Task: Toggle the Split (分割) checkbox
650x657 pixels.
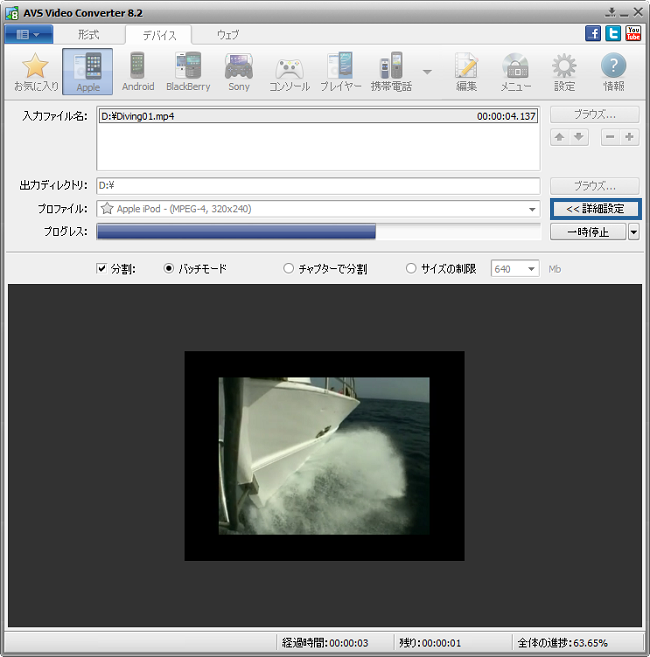Action: (x=101, y=268)
